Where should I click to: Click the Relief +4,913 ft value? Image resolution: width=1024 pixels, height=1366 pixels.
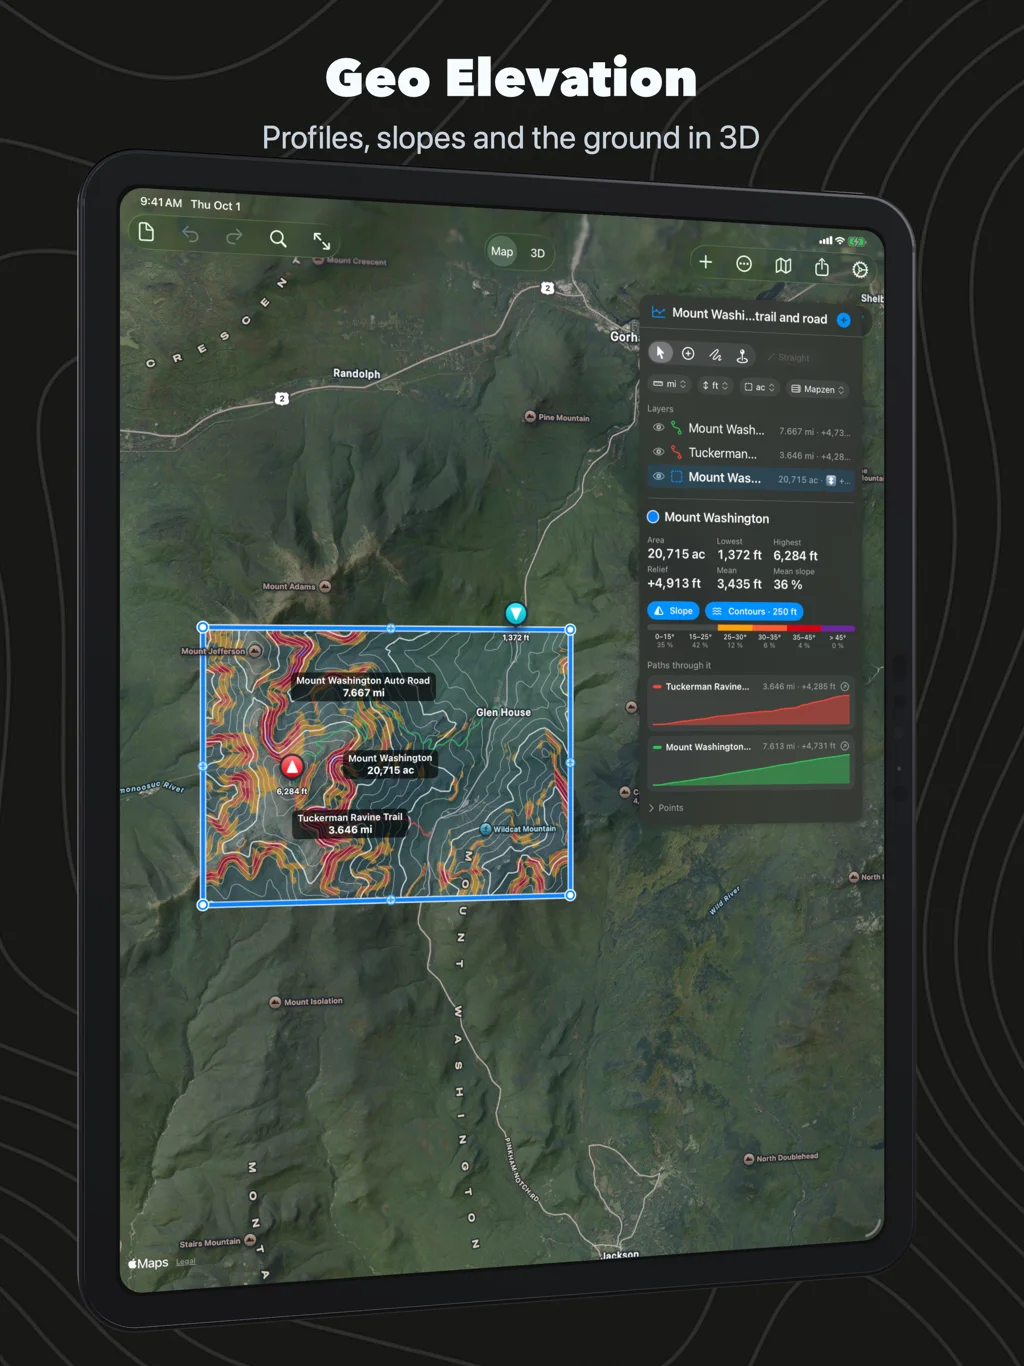(674, 583)
